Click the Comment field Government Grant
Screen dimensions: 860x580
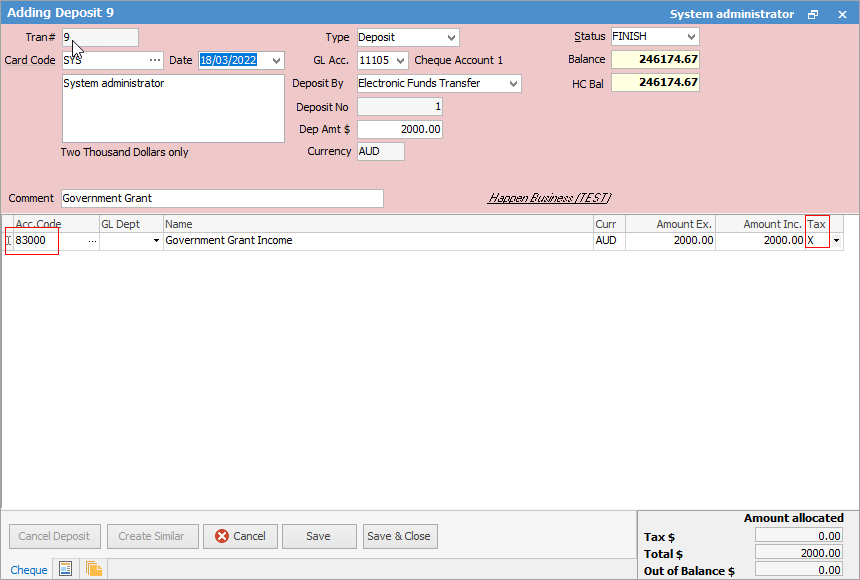coord(222,198)
